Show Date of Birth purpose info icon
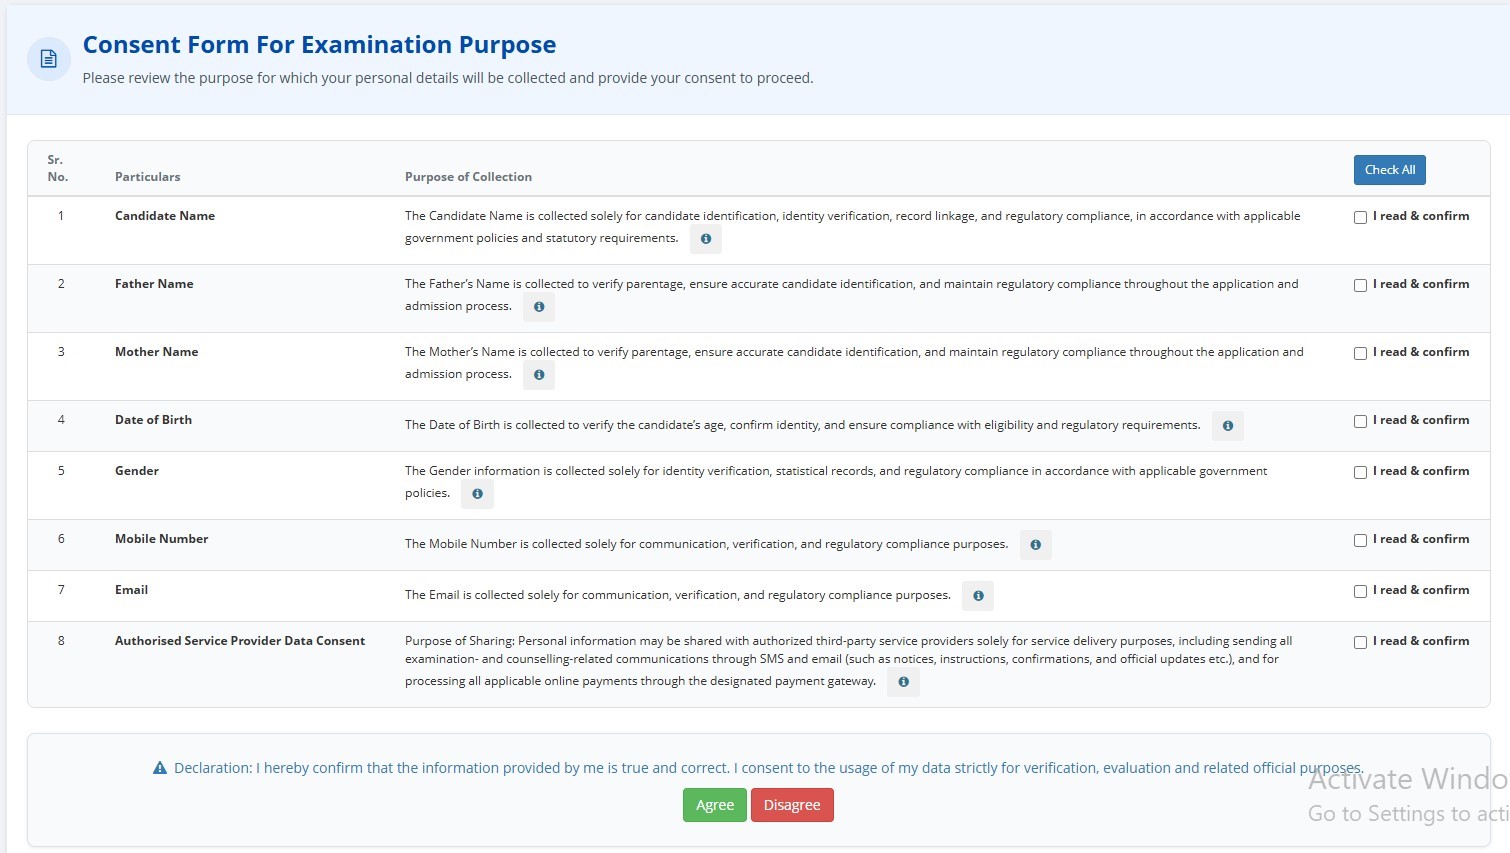This screenshot has width=1510, height=853. tap(1228, 426)
